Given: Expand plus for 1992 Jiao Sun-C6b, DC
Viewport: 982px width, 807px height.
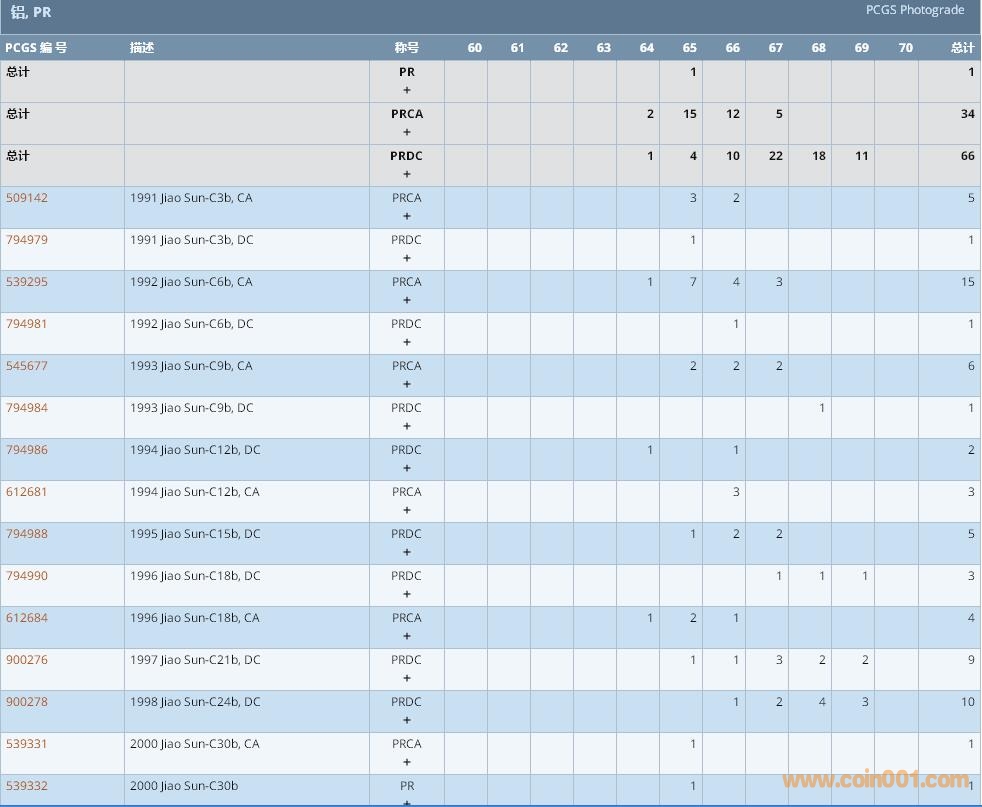Looking at the screenshot, I should point(407,342).
